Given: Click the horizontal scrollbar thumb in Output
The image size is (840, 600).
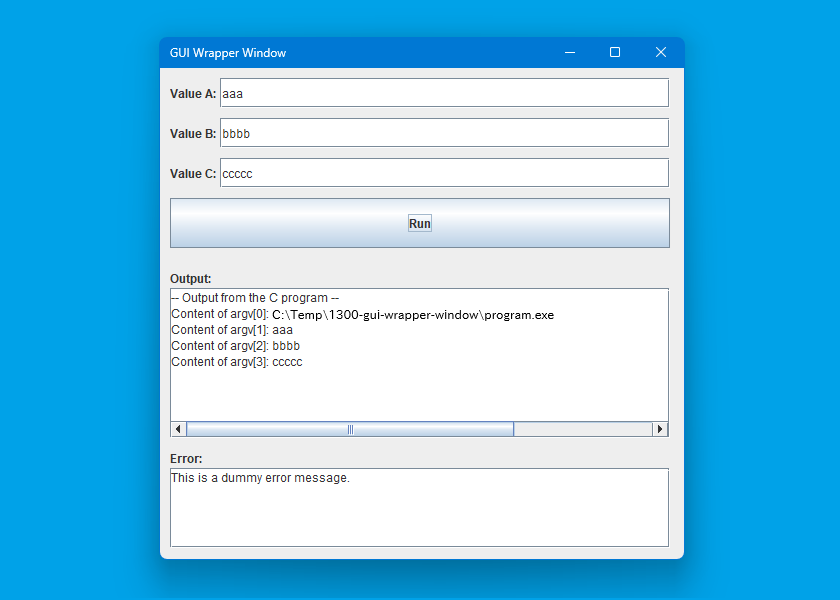Looking at the screenshot, I should (x=350, y=429).
